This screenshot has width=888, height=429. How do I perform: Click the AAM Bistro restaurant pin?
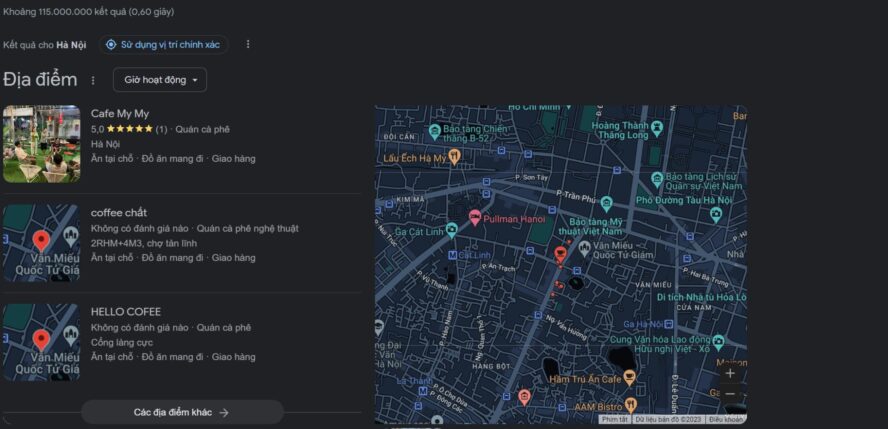coord(631,405)
